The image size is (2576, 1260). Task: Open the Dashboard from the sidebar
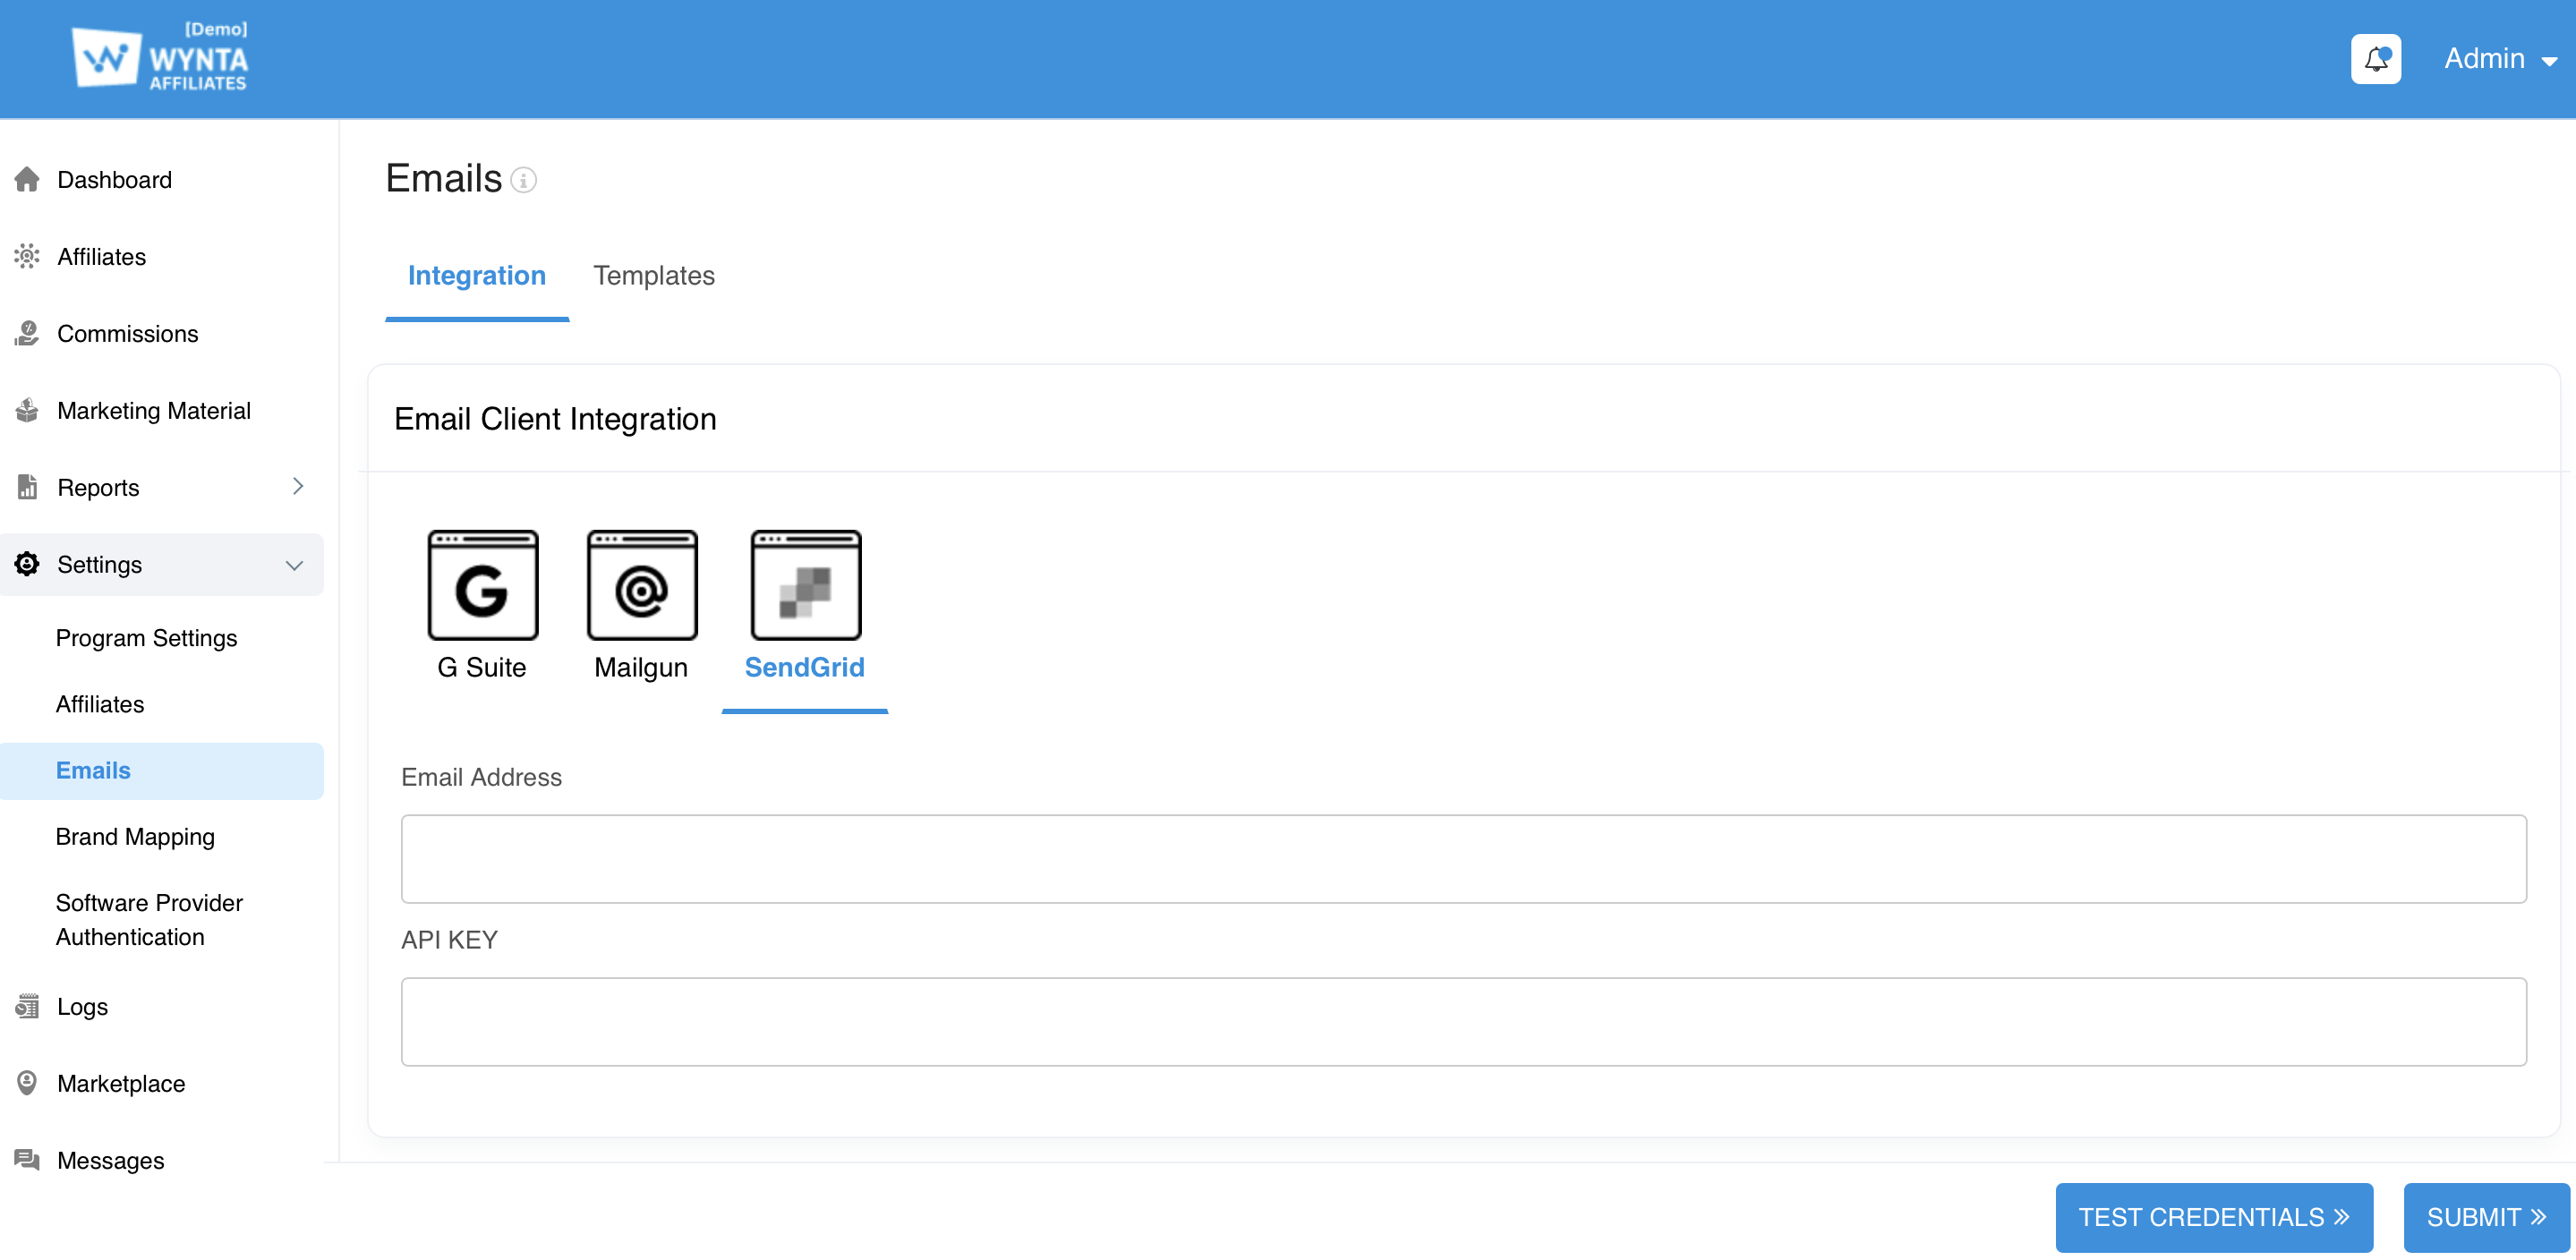tap(114, 180)
